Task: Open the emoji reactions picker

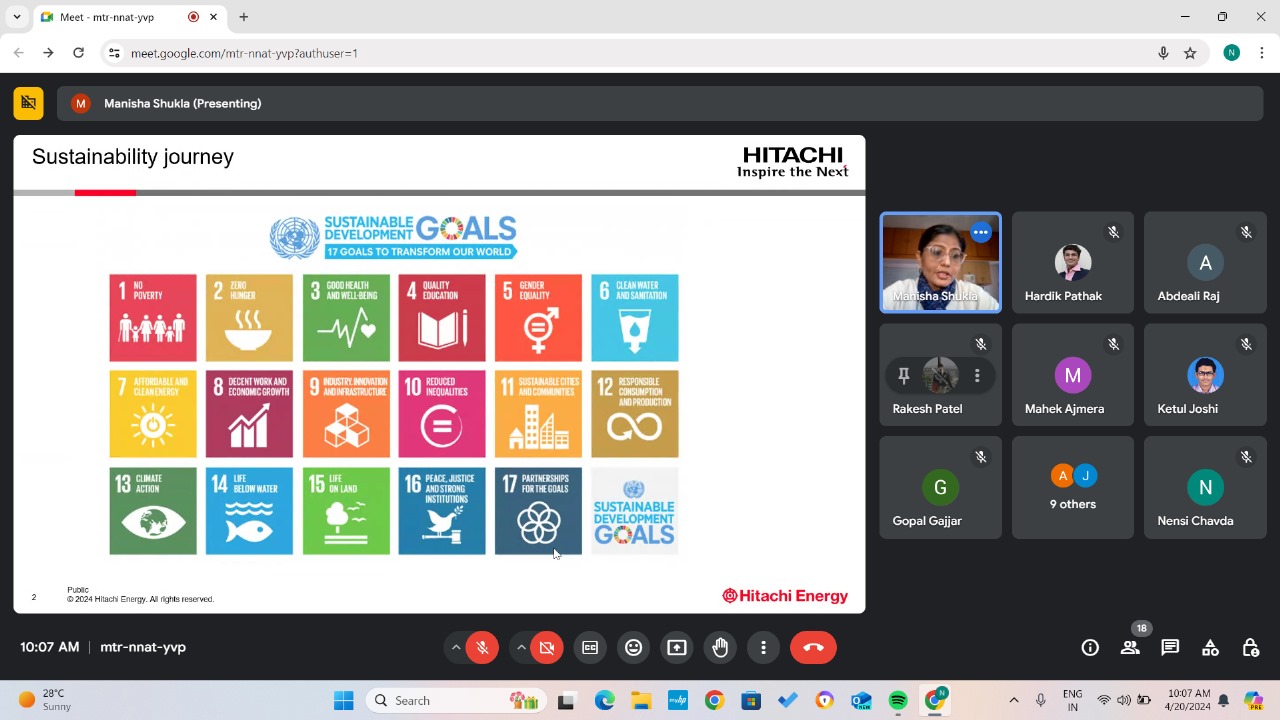Action: [x=633, y=648]
